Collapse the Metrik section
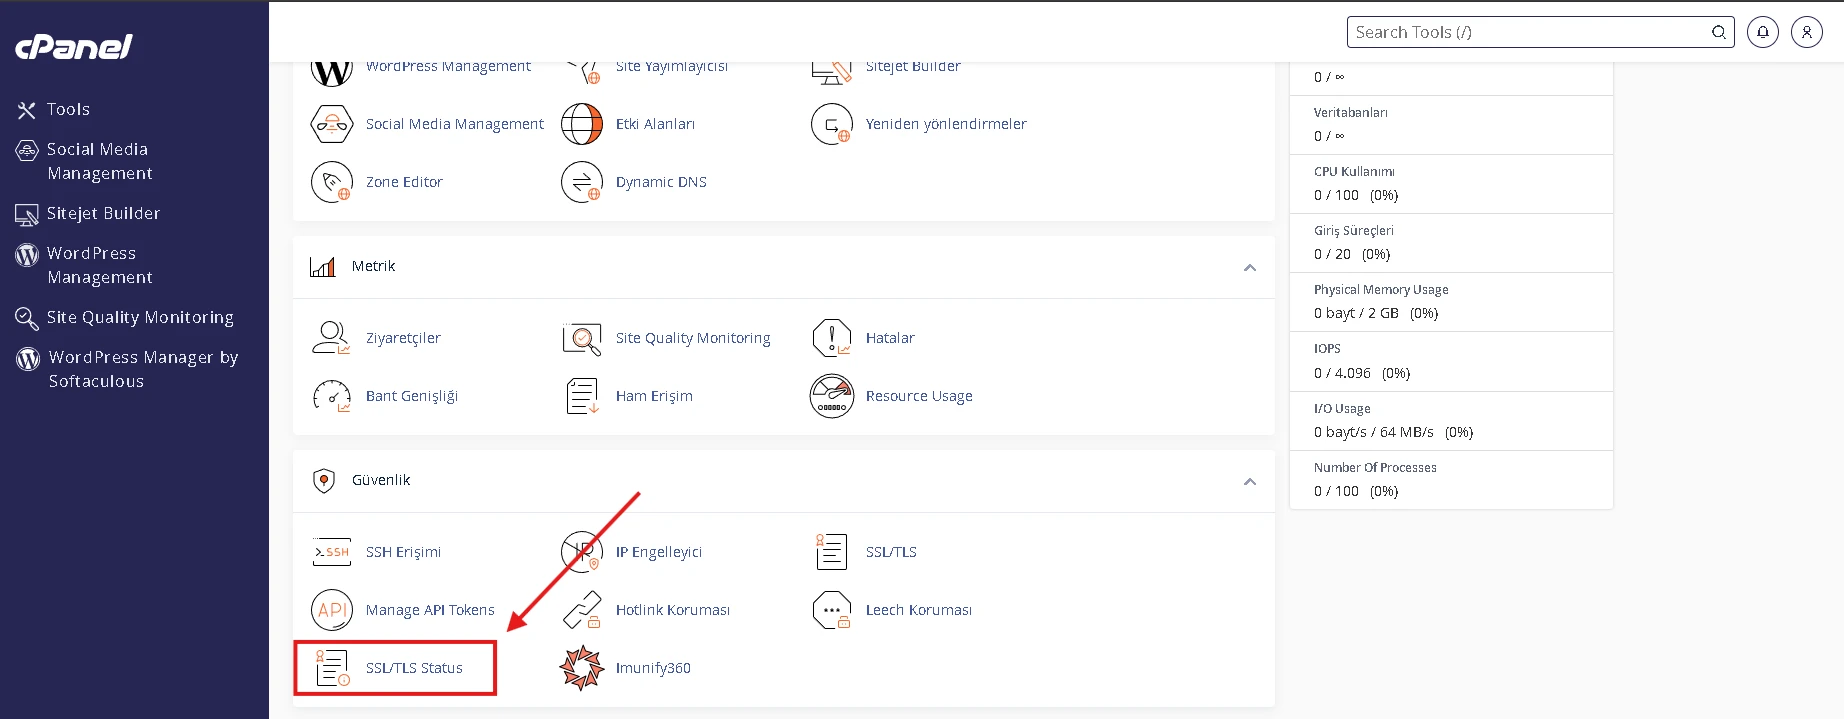Viewport: 1844px width, 719px height. [x=1249, y=267]
